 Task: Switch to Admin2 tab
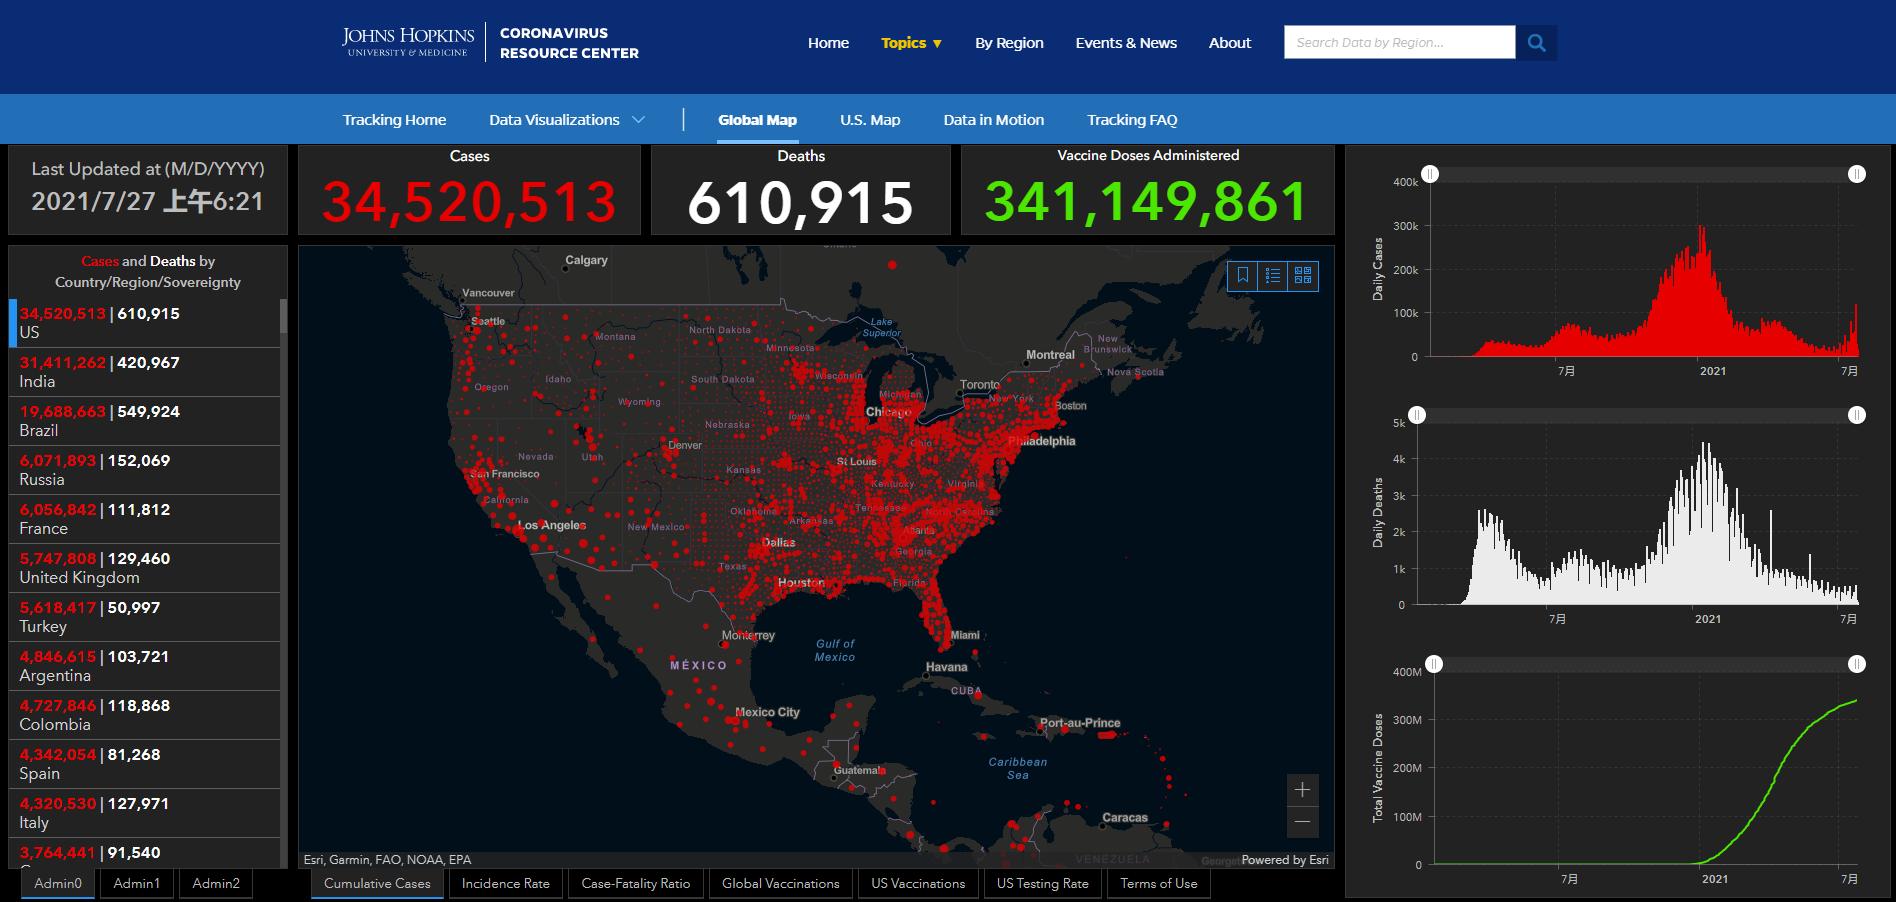[216, 884]
